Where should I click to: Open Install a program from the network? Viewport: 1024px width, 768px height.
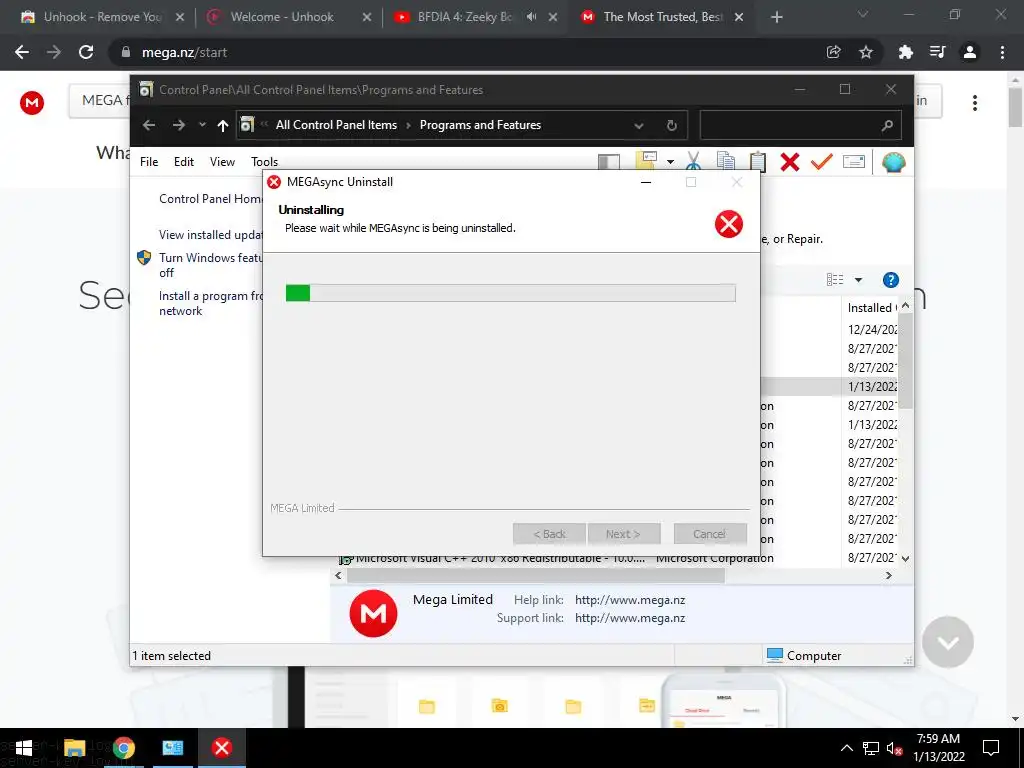coord(210,303)
